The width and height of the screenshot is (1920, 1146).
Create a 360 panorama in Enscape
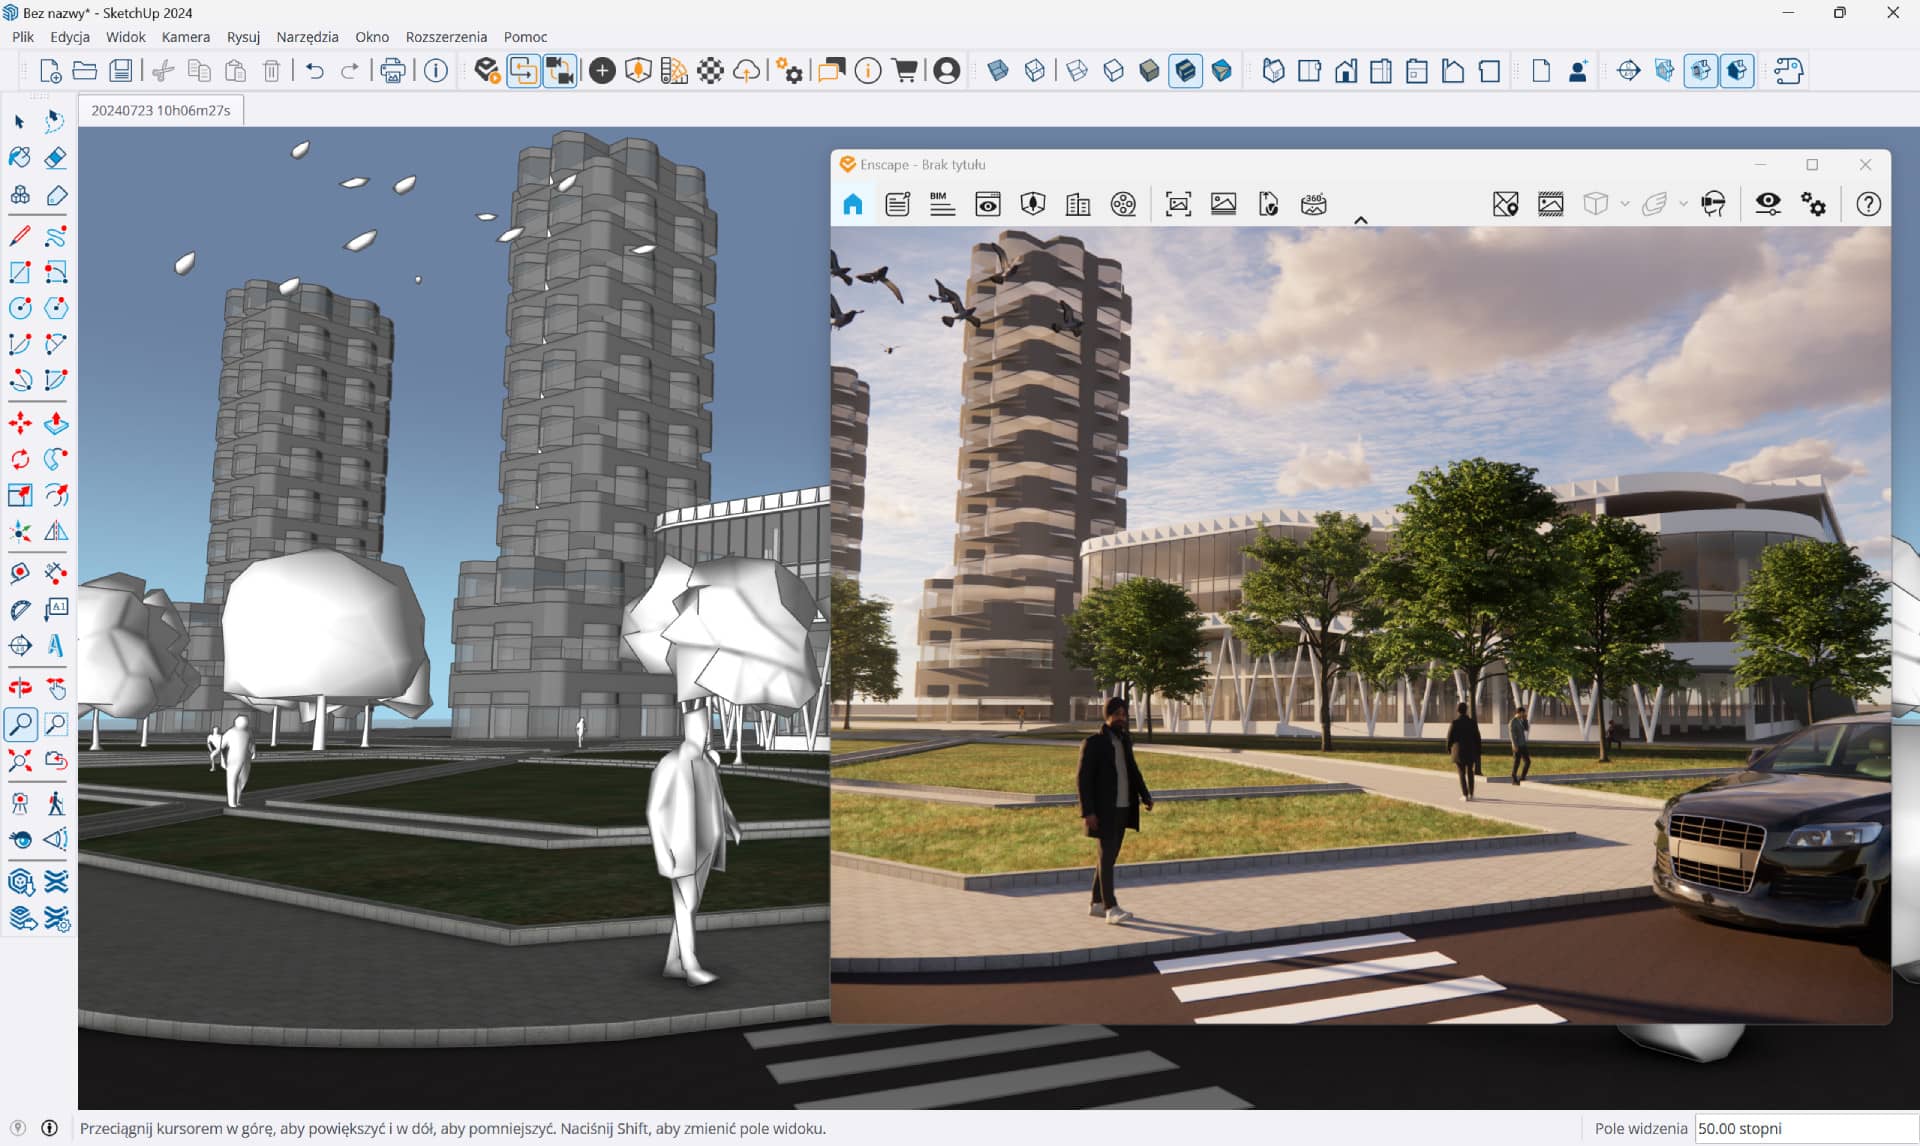point(1315,204)
